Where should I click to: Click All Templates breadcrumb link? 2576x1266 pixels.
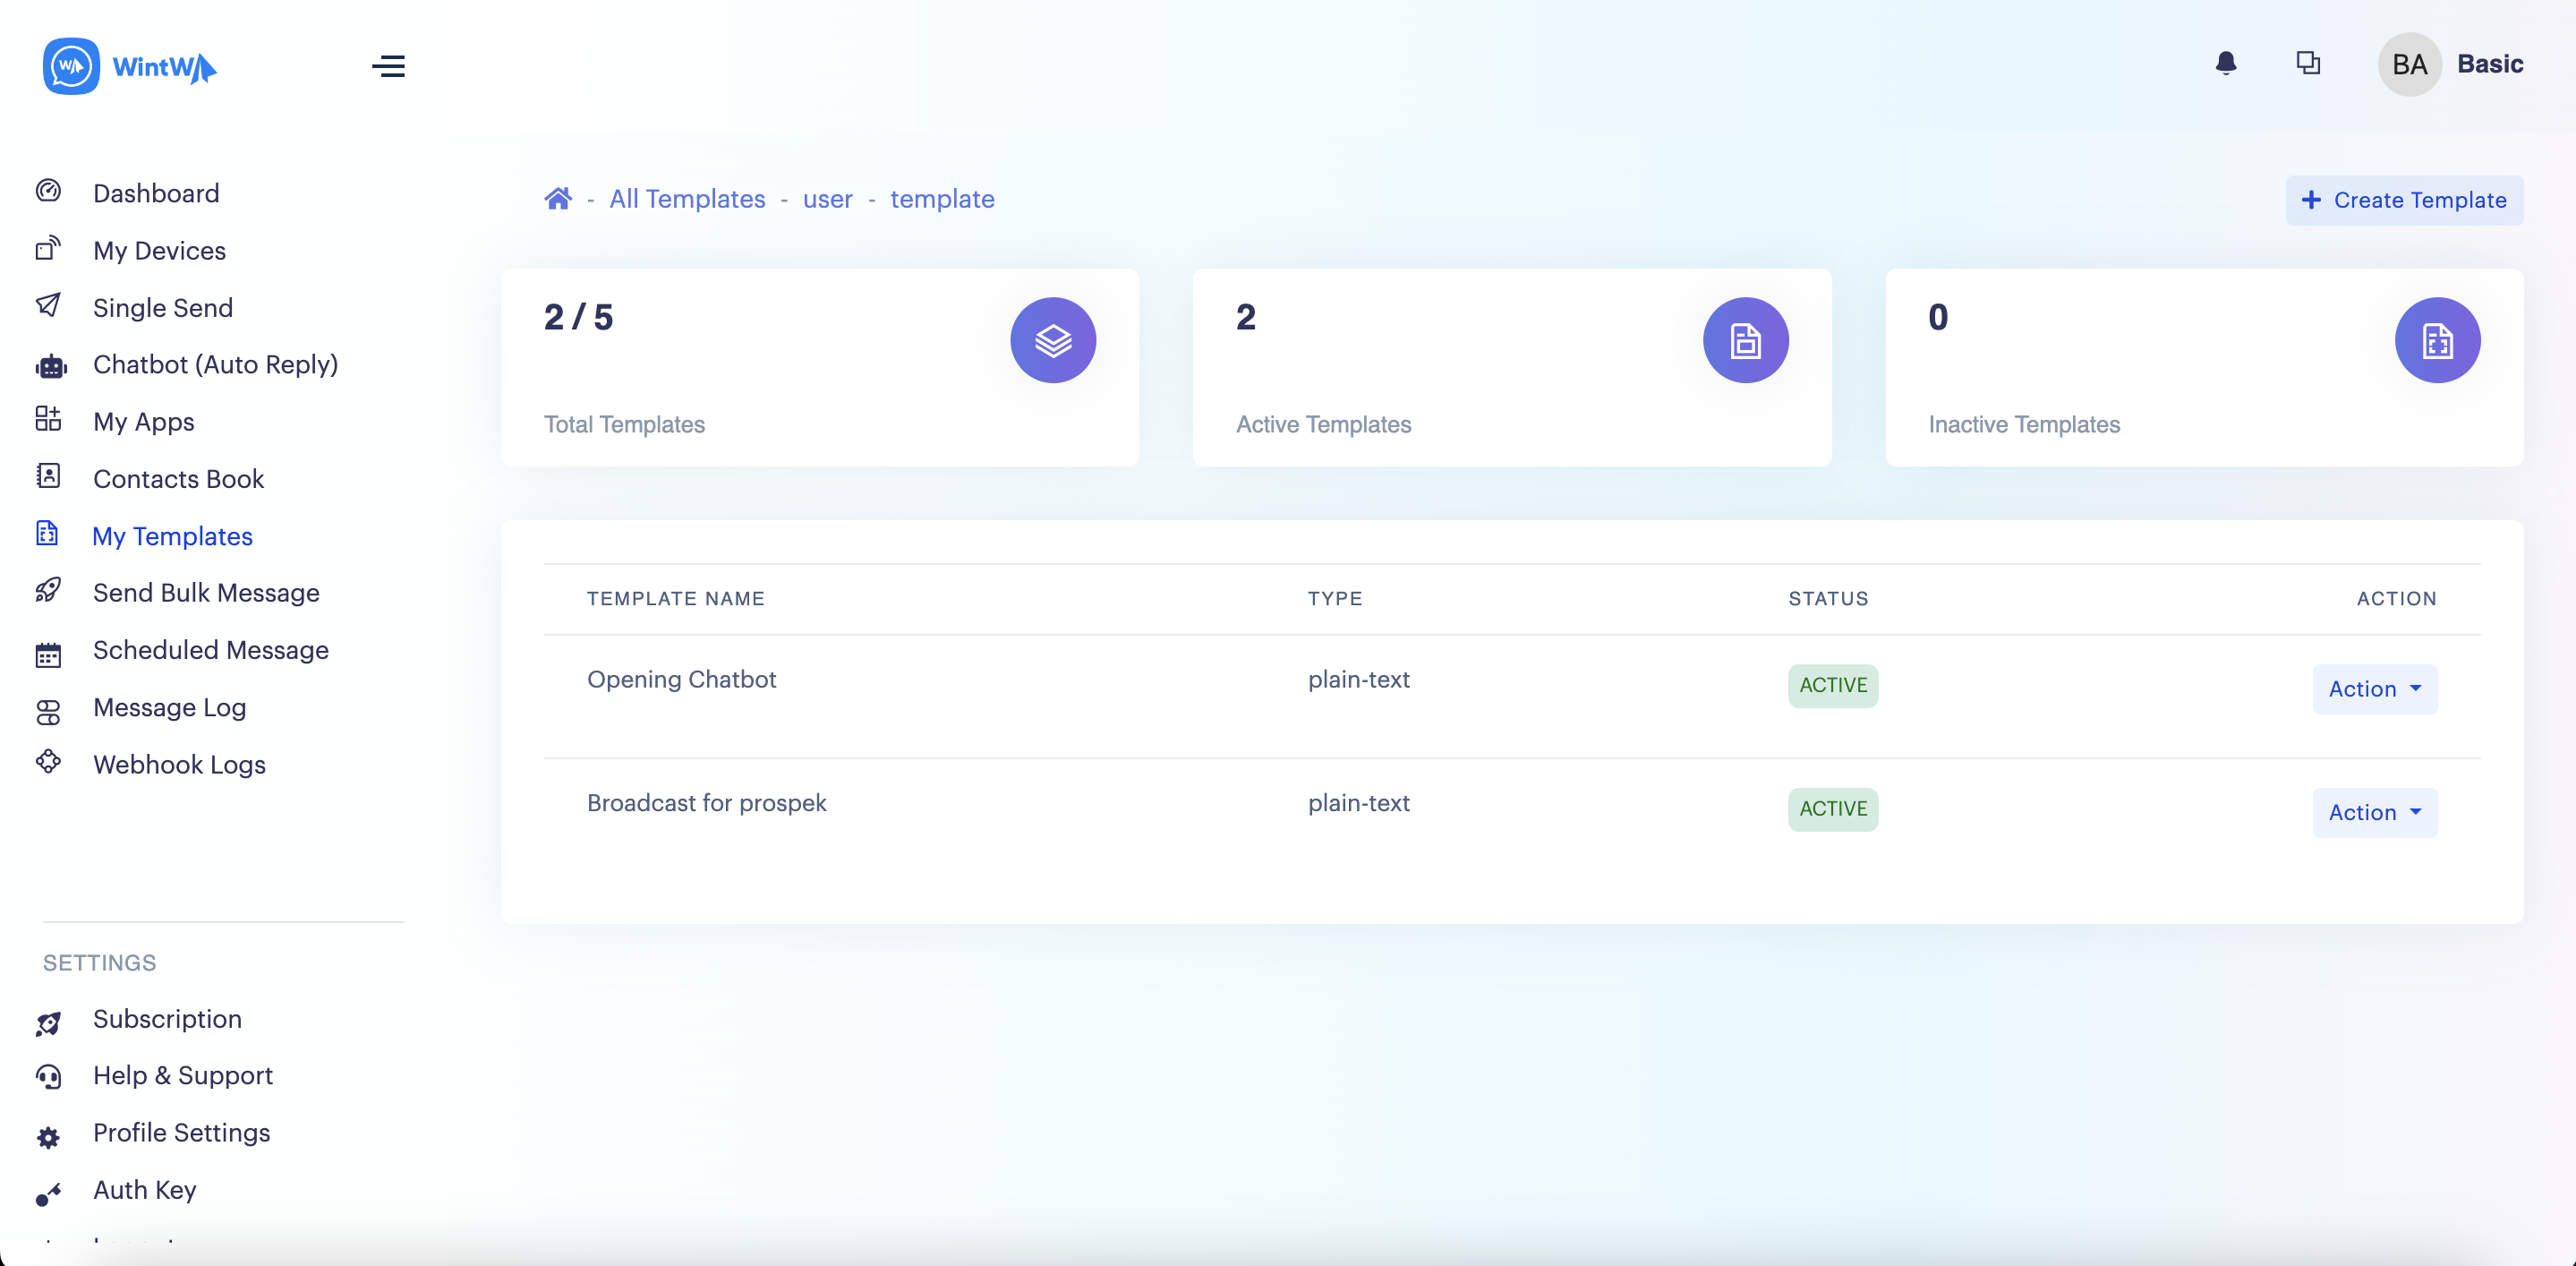pos(687,199)
